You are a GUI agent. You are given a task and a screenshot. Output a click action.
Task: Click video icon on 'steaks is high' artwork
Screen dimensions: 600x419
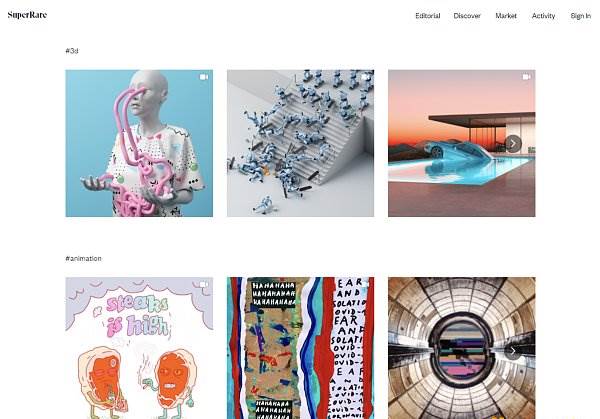pyautogui.click(x=204, y=285)
